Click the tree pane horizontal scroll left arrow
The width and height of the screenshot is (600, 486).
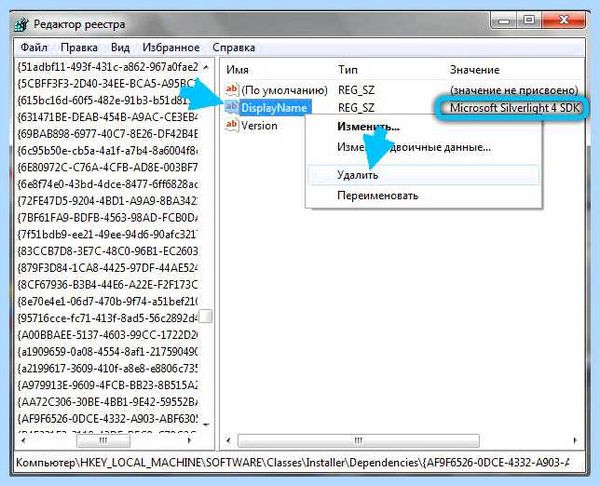coord(23,440)
